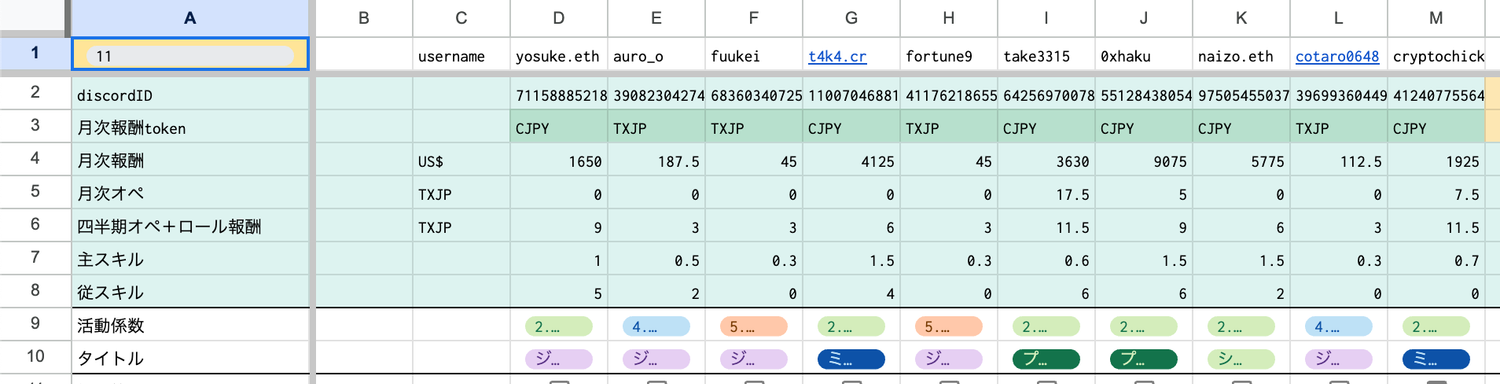Click the 活動係数 label cell
The height and width of the screenshot is (384, 1500).
coord(190,326)
